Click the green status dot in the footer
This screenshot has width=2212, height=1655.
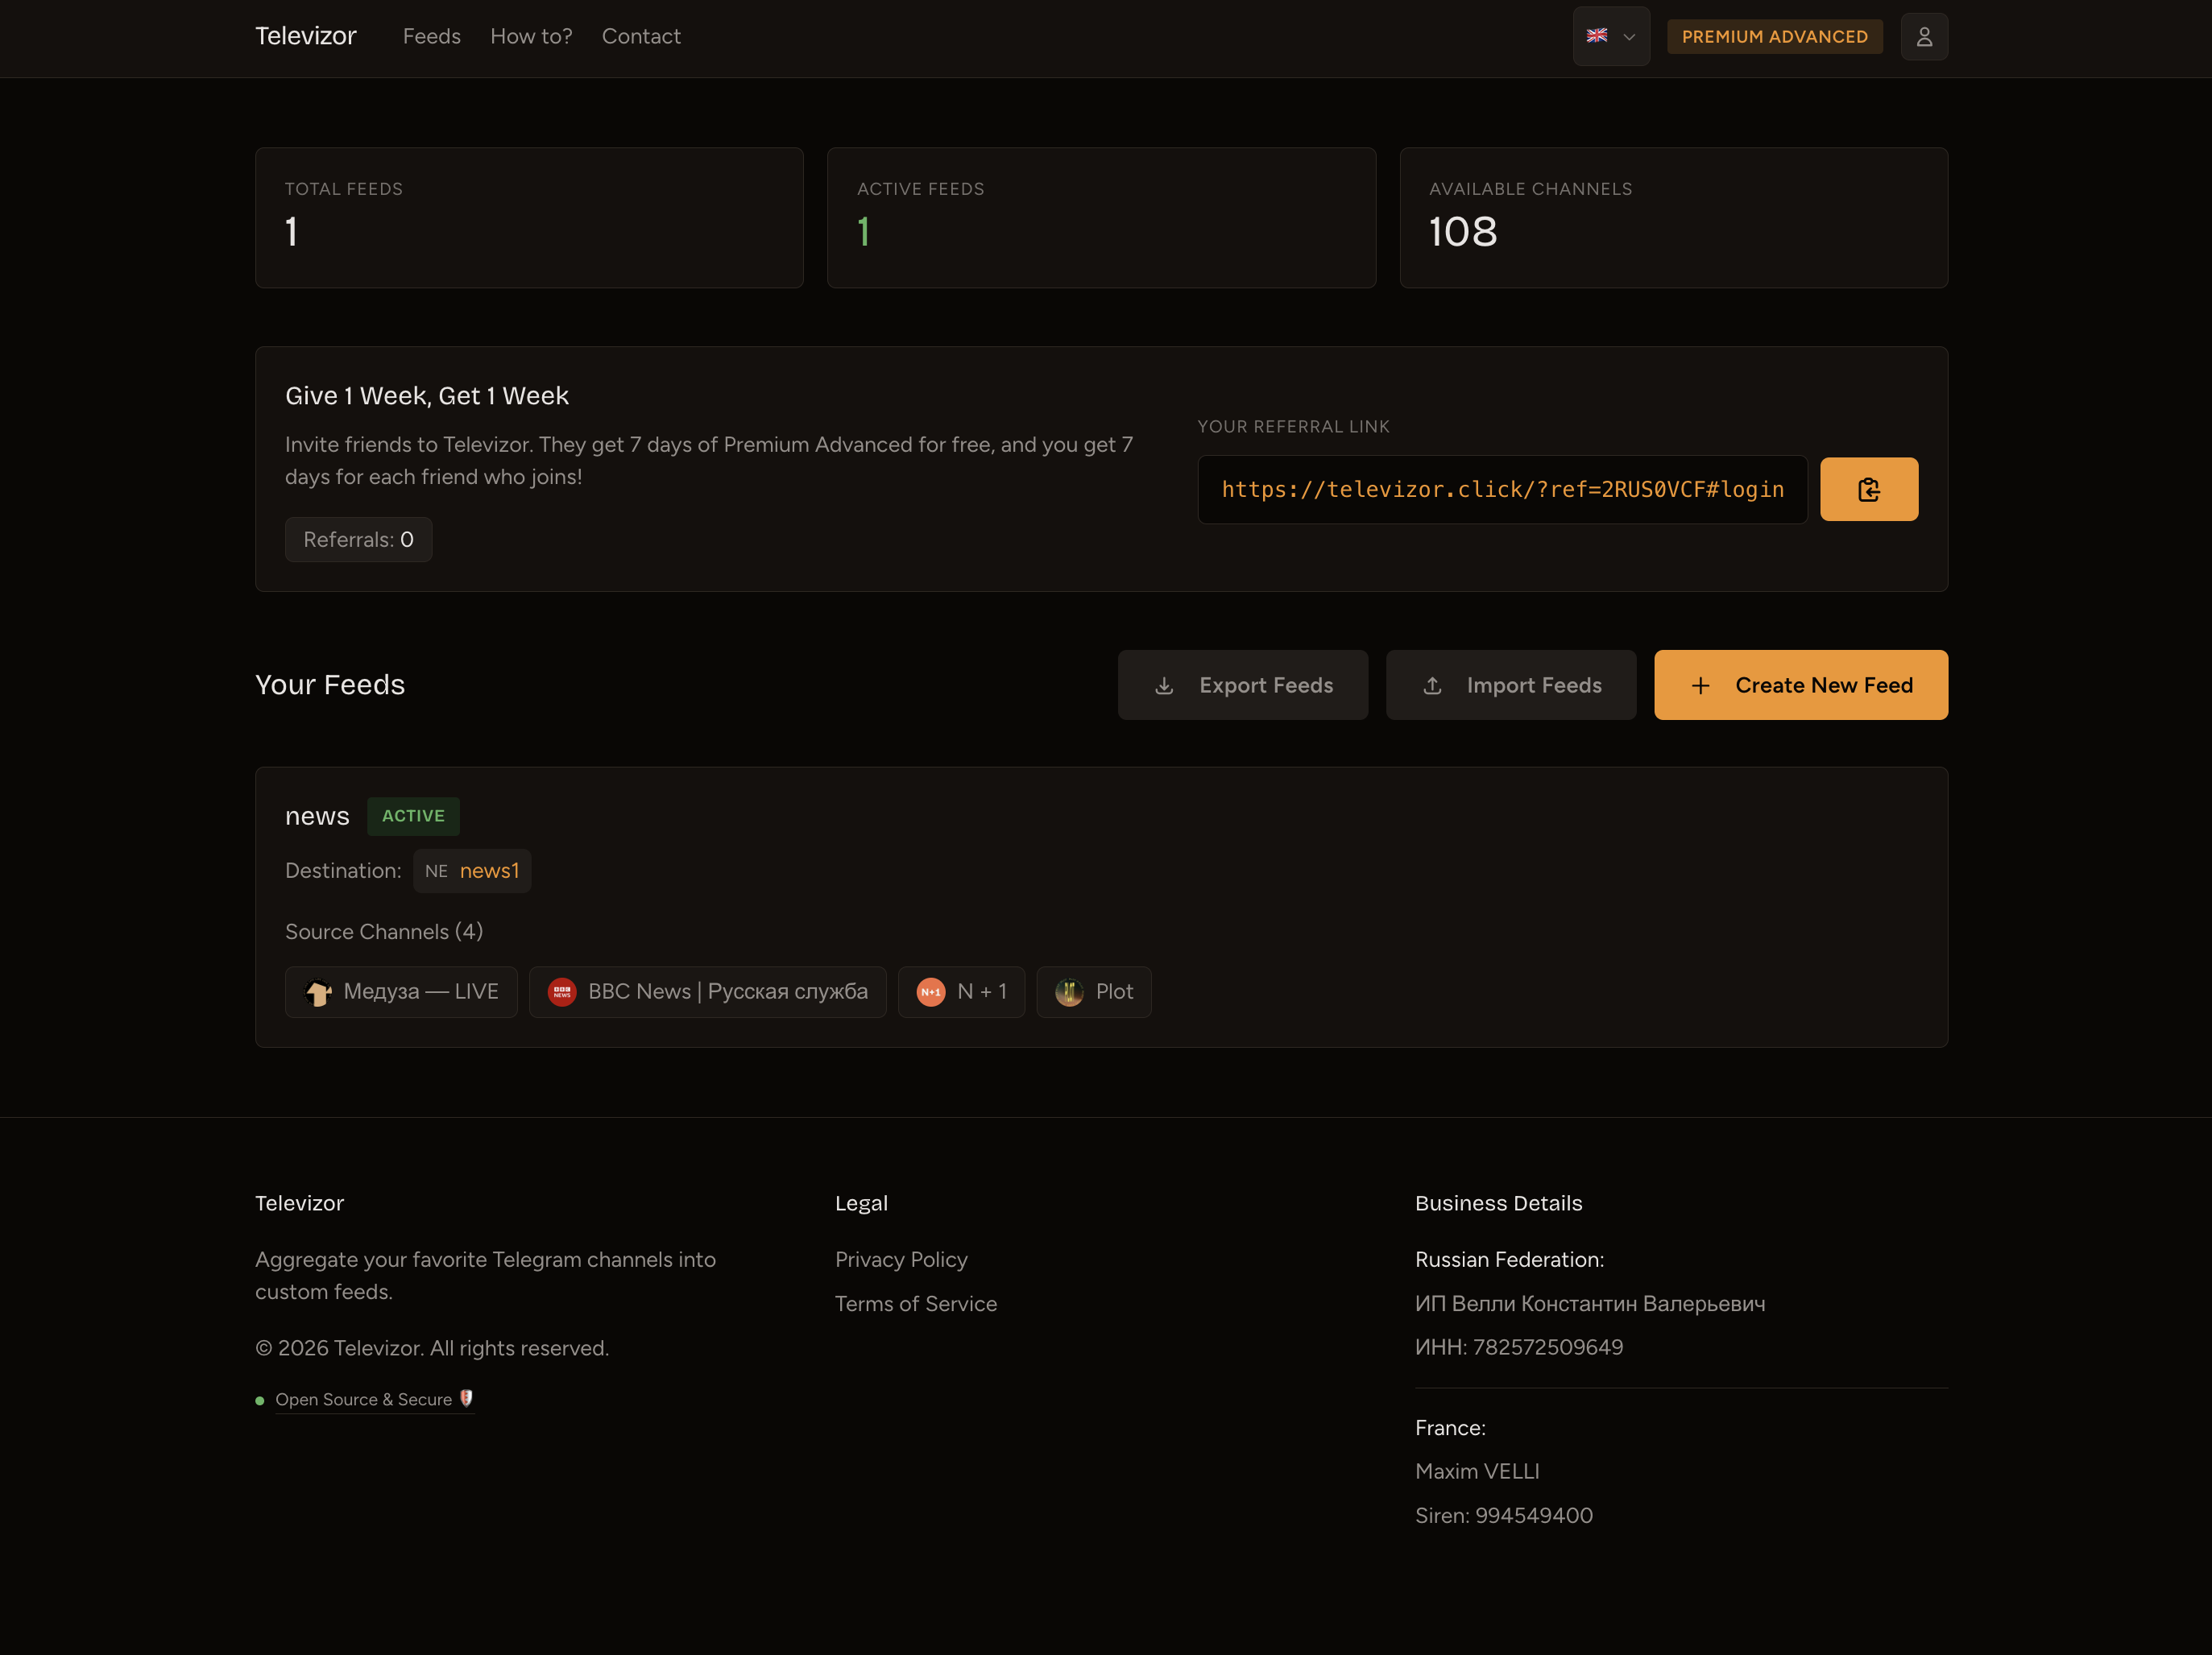click(260, 1400)
